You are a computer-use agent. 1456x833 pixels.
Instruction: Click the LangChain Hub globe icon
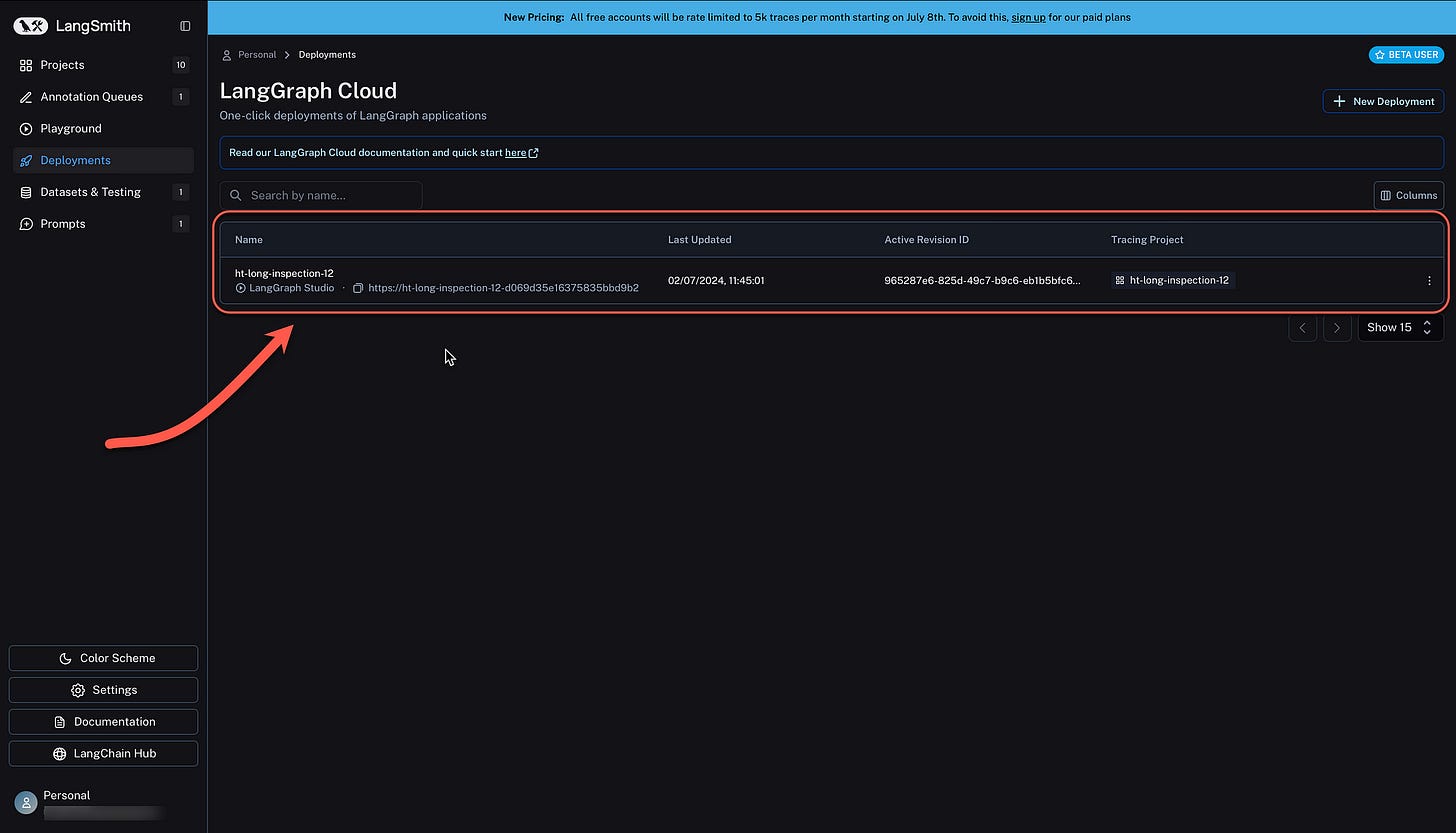coord(60,754)
